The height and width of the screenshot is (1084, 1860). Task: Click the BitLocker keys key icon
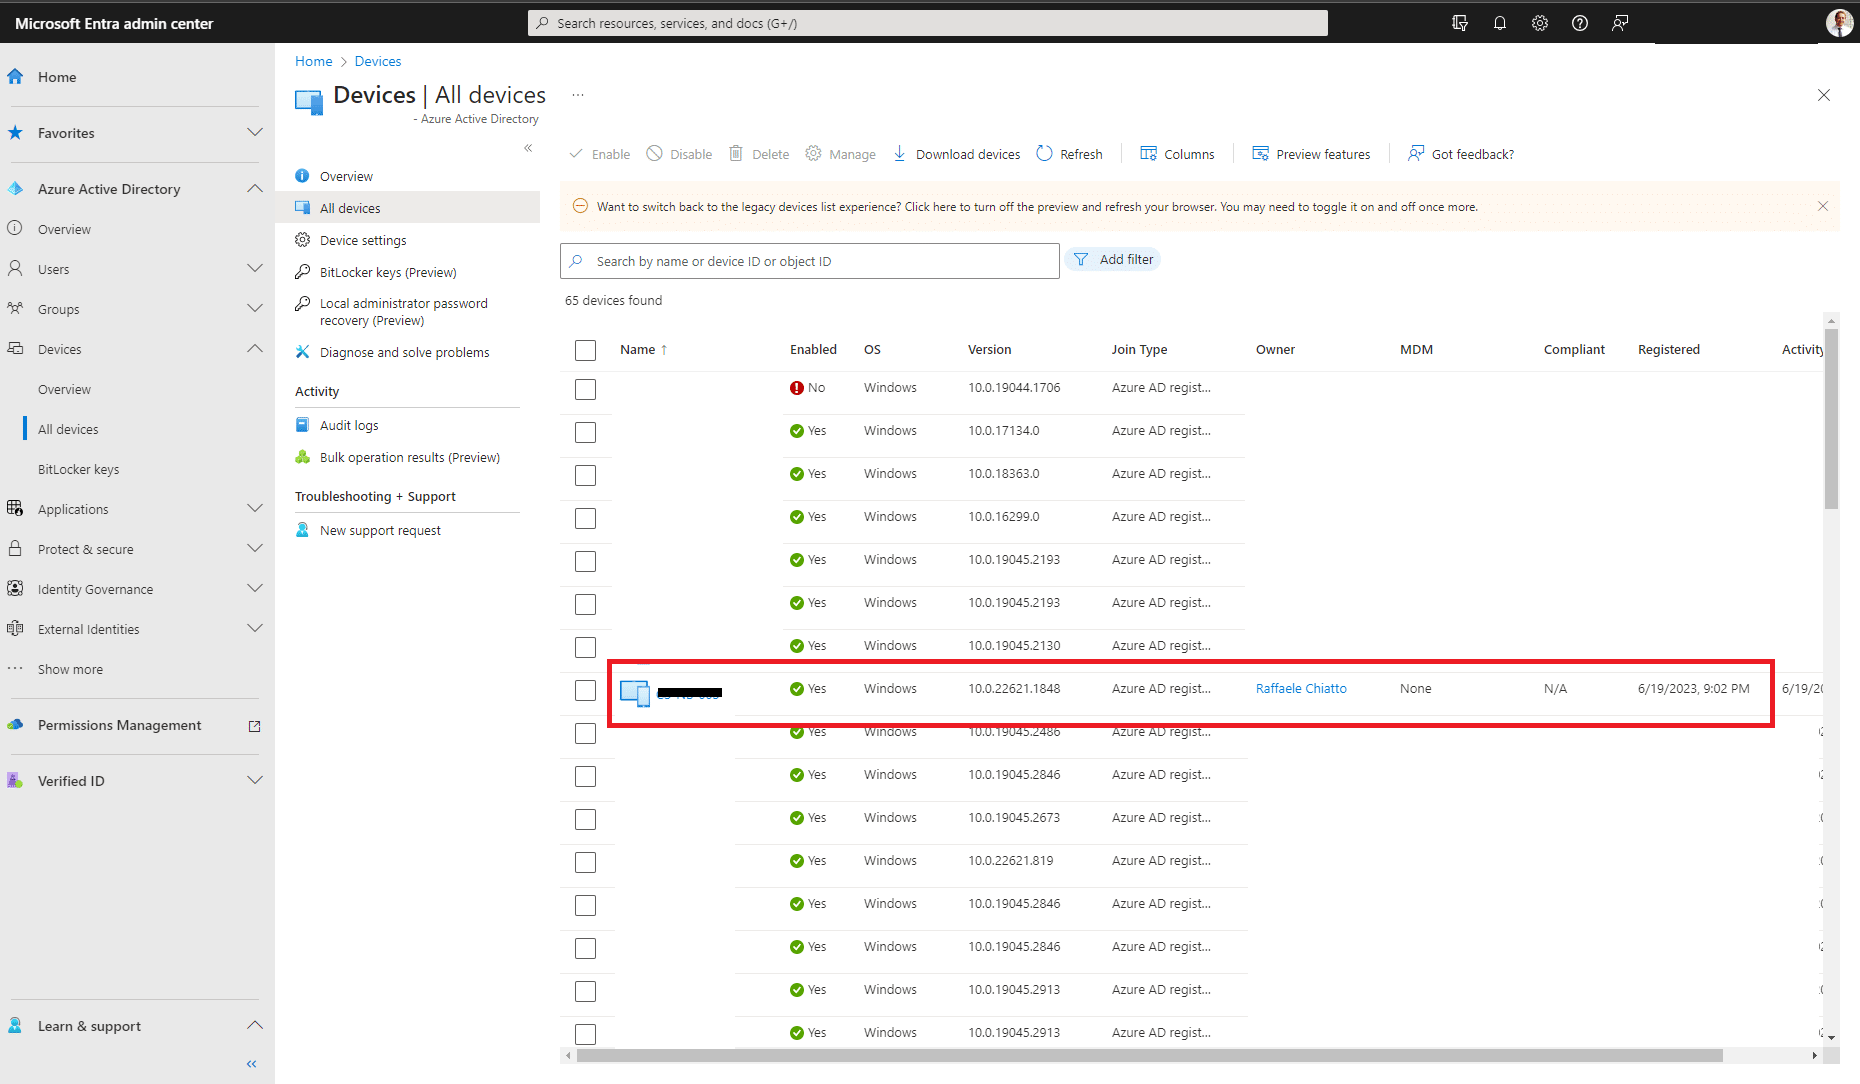303,271
